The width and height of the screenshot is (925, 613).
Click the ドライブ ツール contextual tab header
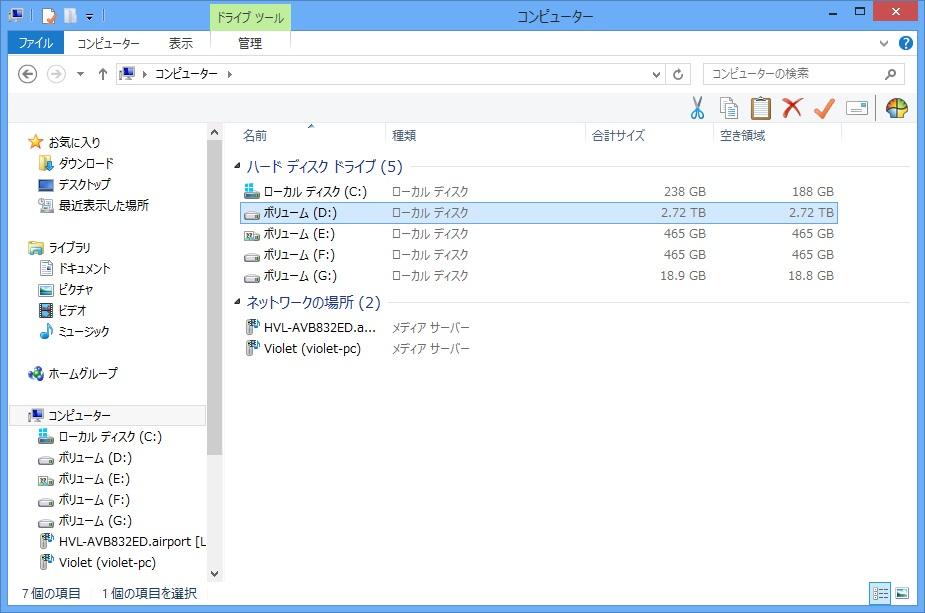point(250,18)
